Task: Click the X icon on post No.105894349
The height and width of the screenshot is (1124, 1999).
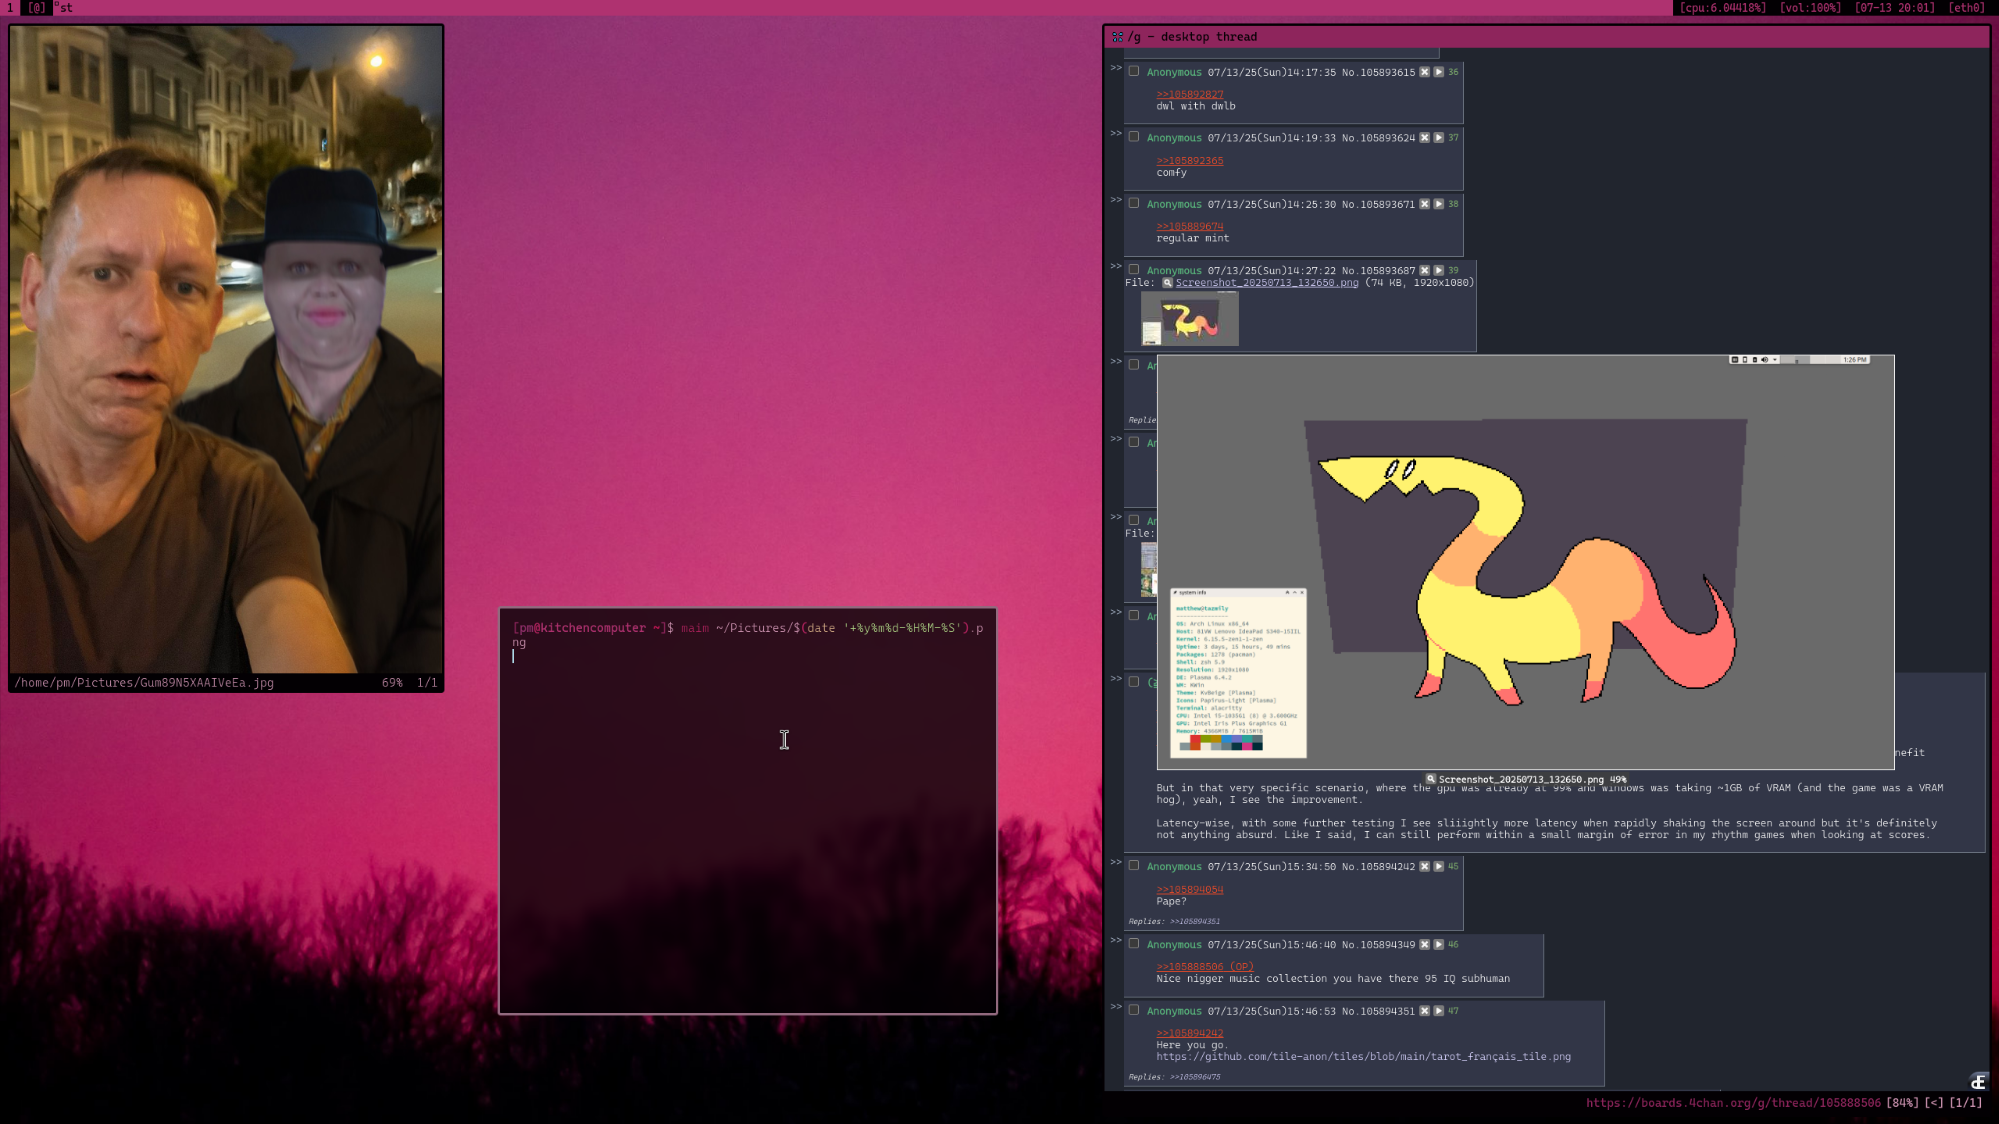Action: coord(1424,944)
